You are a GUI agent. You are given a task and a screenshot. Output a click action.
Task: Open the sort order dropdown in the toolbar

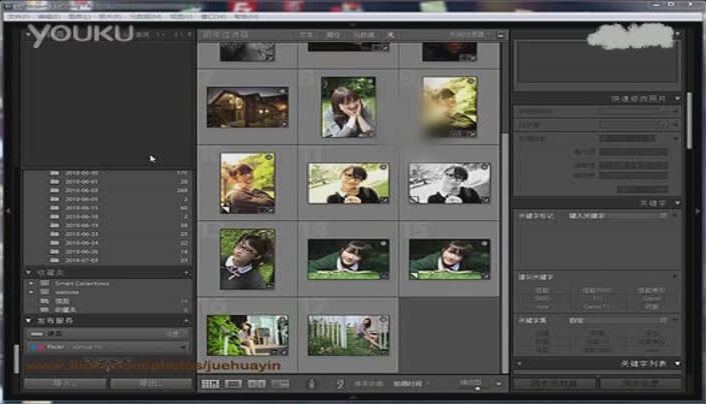411,384
